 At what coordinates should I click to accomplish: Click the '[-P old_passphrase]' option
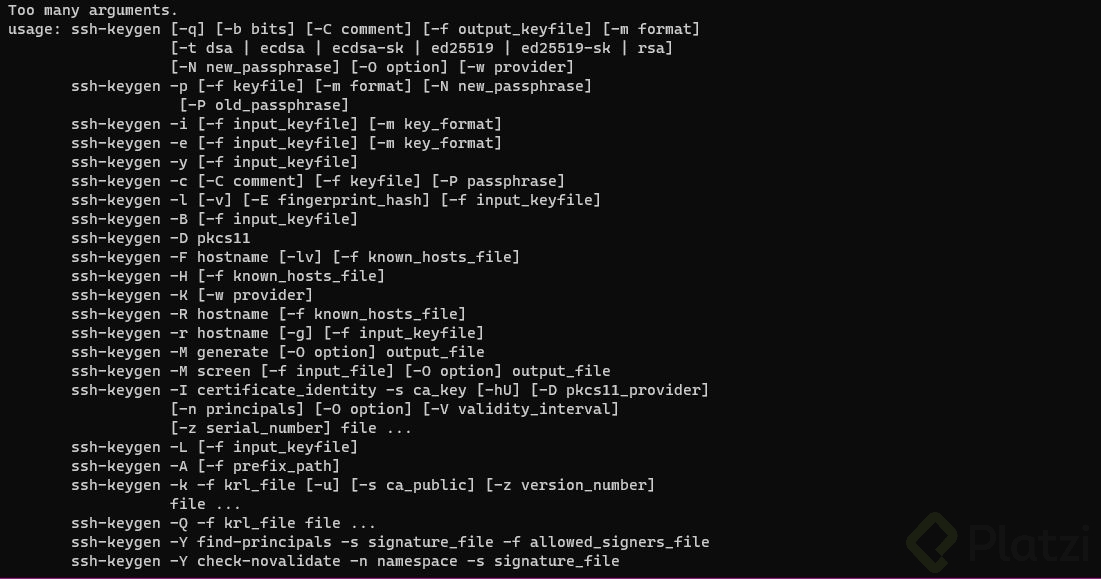(264, 105)
